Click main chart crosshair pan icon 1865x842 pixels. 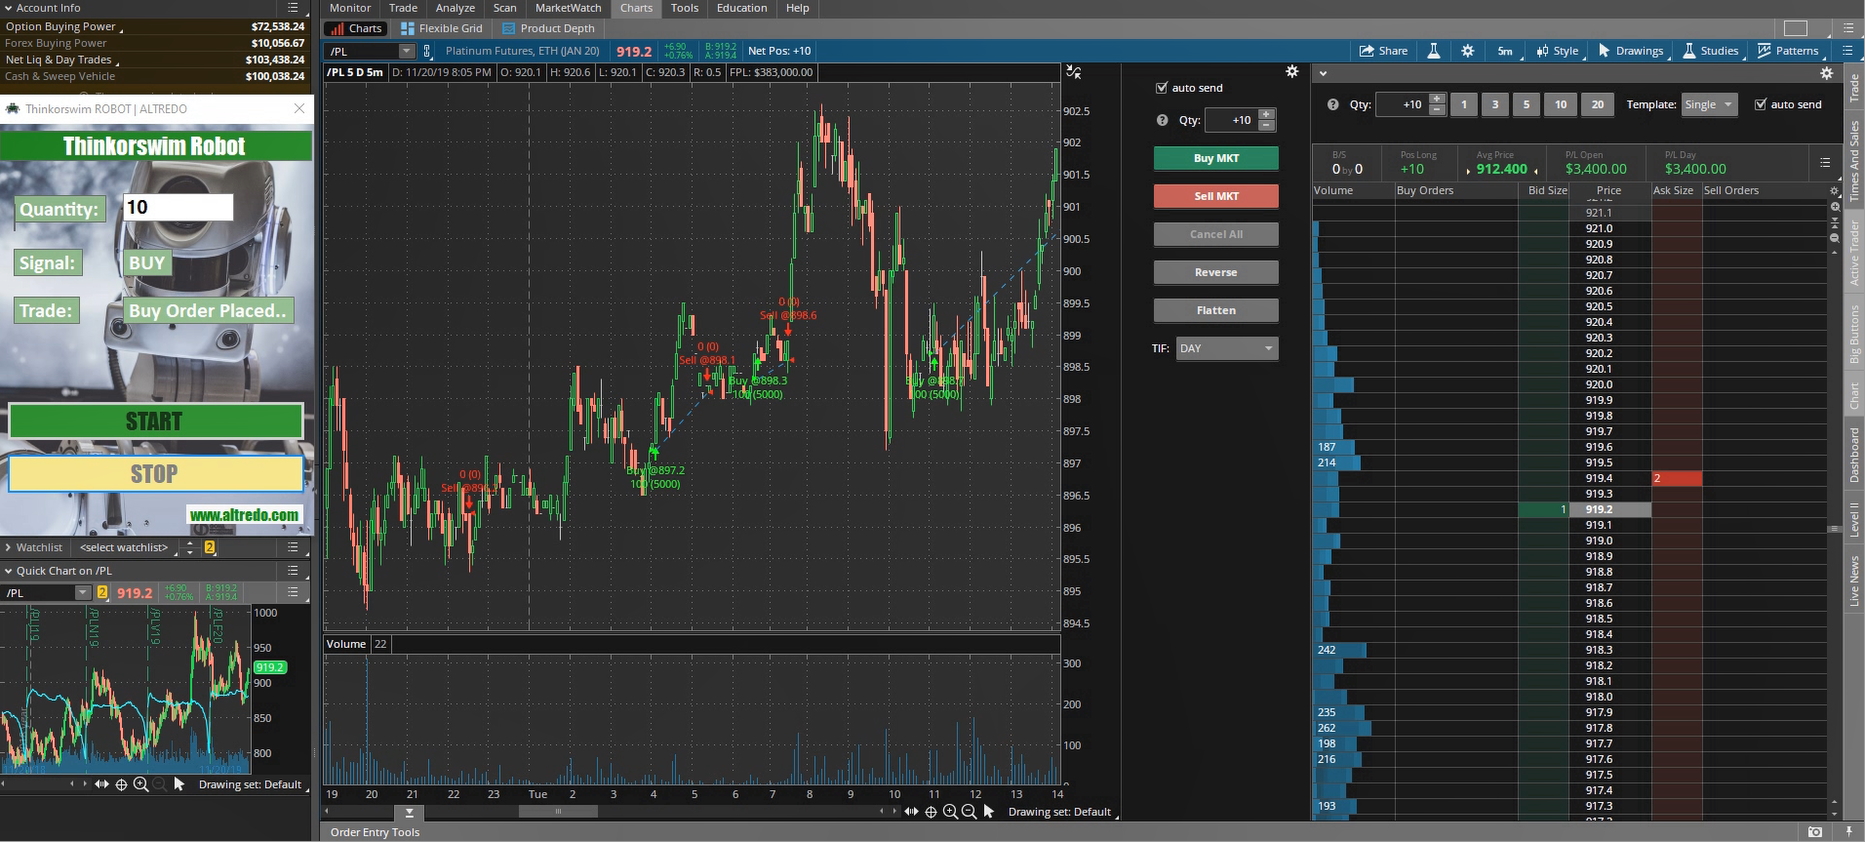(x=931, y=812)
